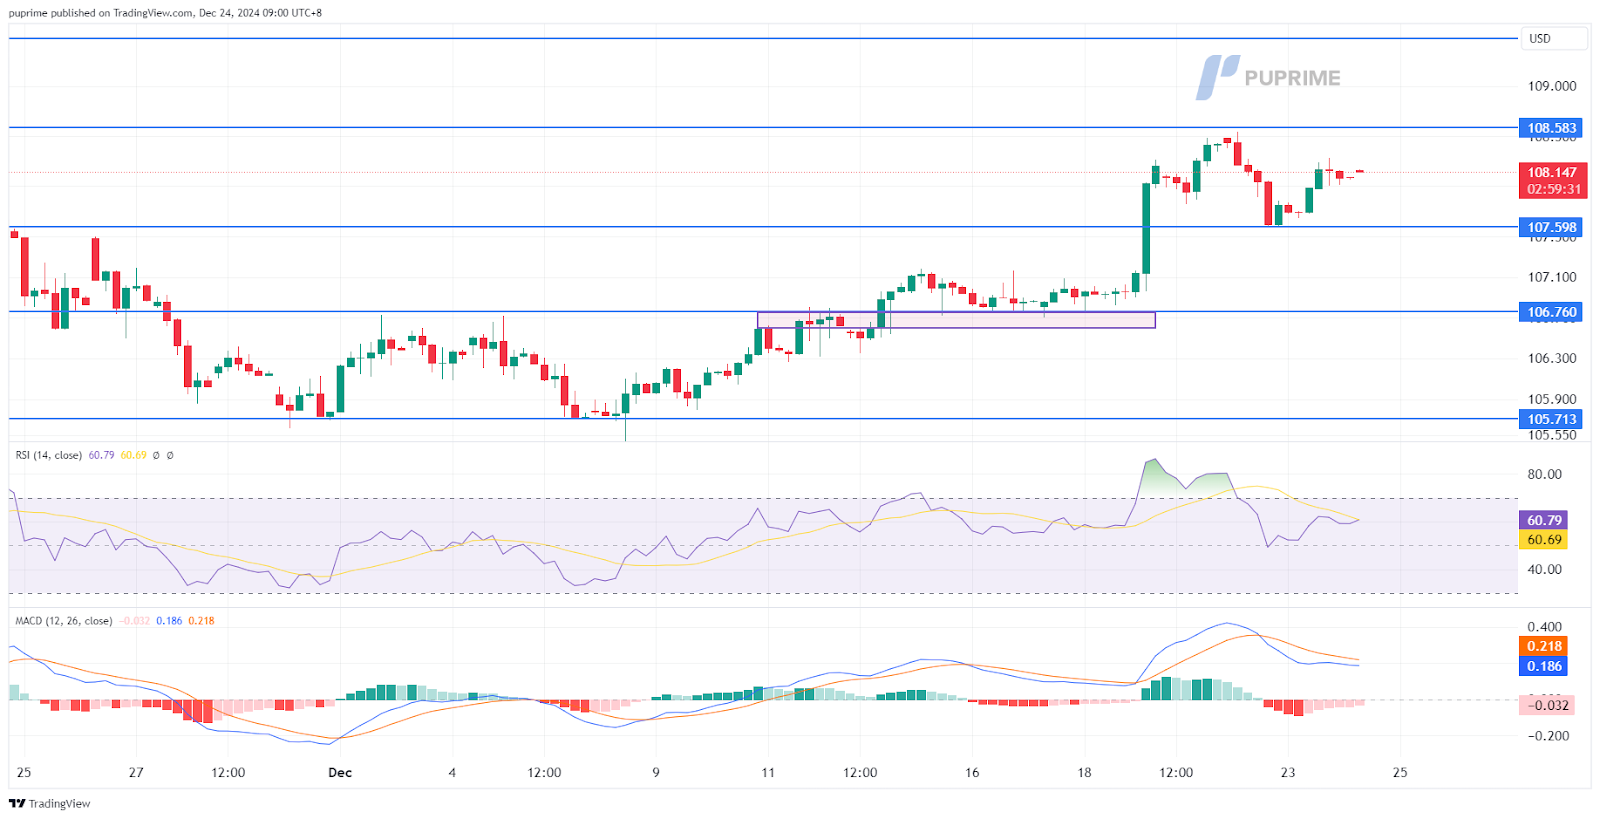The width and height of the screenshot is (1600, 819).
Task: Click the 25 date label at the timeline's right end
Action: tap(1400, 772)
